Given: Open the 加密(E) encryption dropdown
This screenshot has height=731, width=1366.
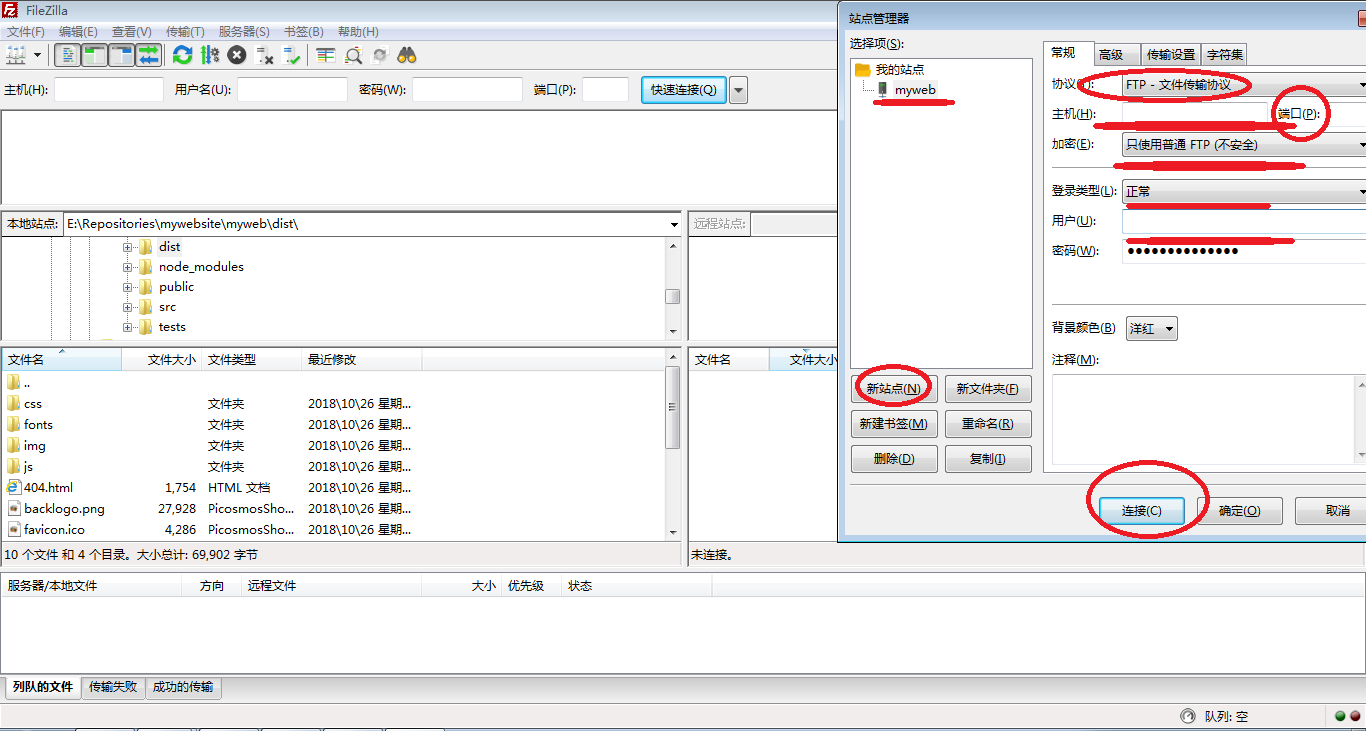Looking at the screenshot, I should 1244,145.
